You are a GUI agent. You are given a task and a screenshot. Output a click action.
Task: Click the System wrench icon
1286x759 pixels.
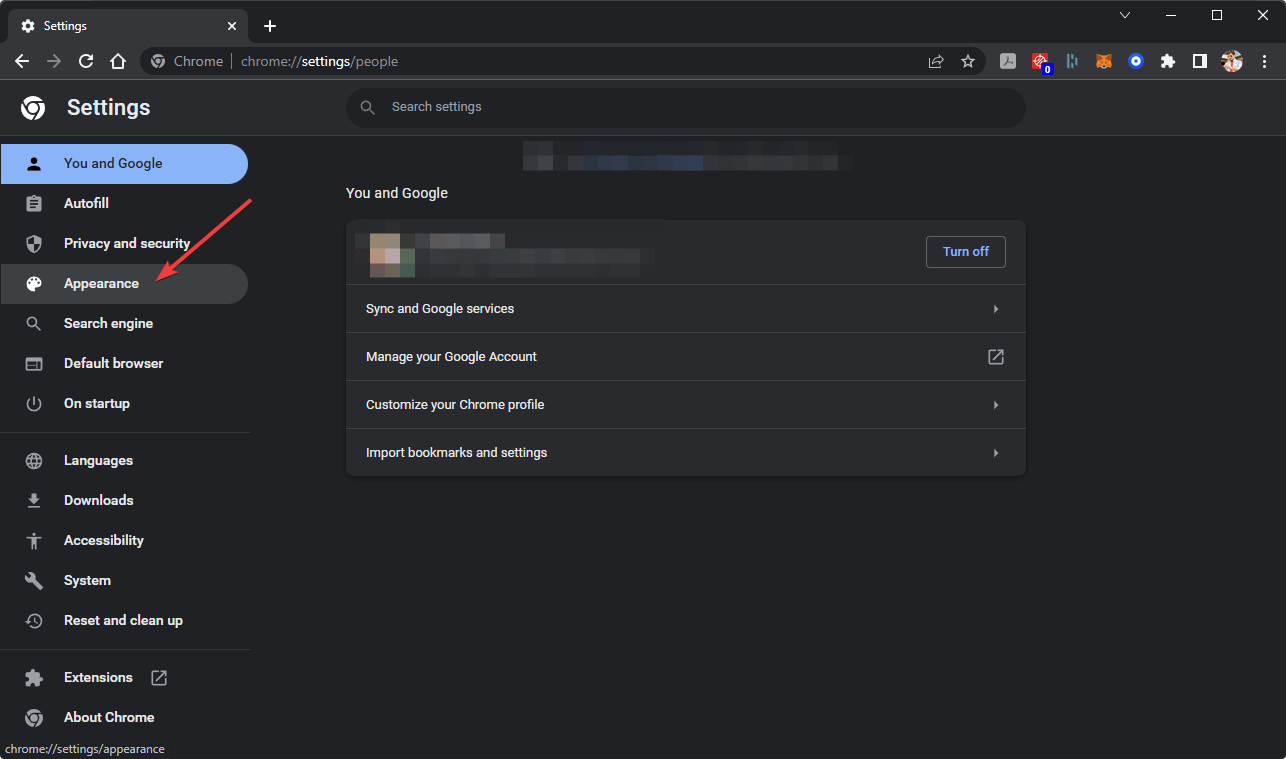34,581
